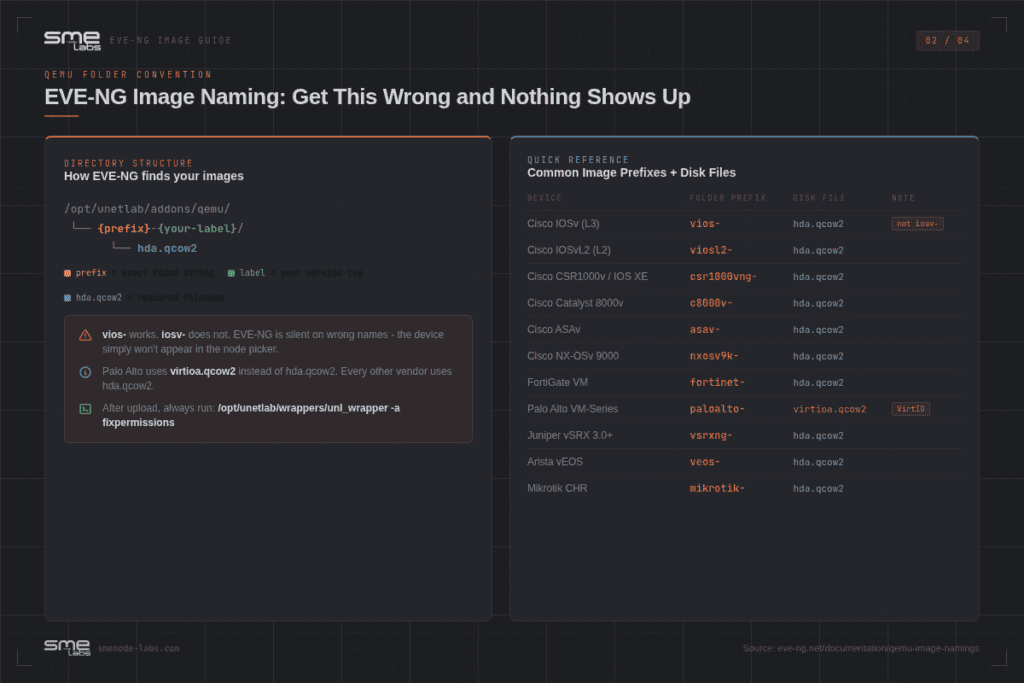Image resolution: width=1024 pixels, height=683 pixels.
Task: Click 'How EVE-NG finds your images' heading
Action: (153, 176)
